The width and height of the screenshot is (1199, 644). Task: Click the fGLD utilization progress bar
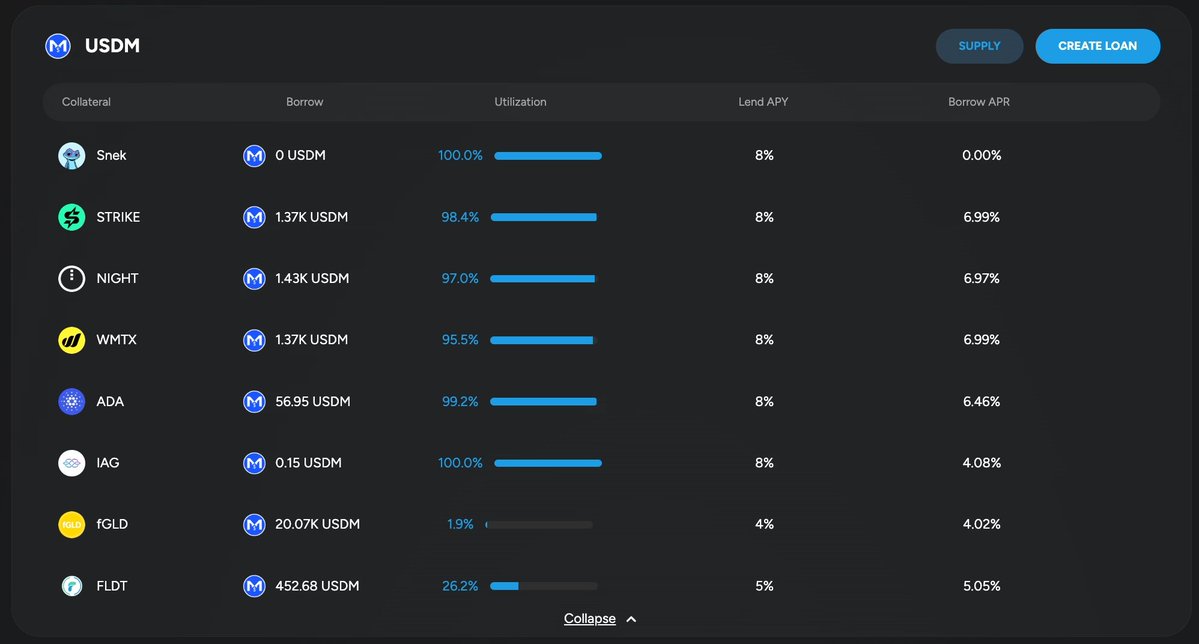[x=539, y=525]
